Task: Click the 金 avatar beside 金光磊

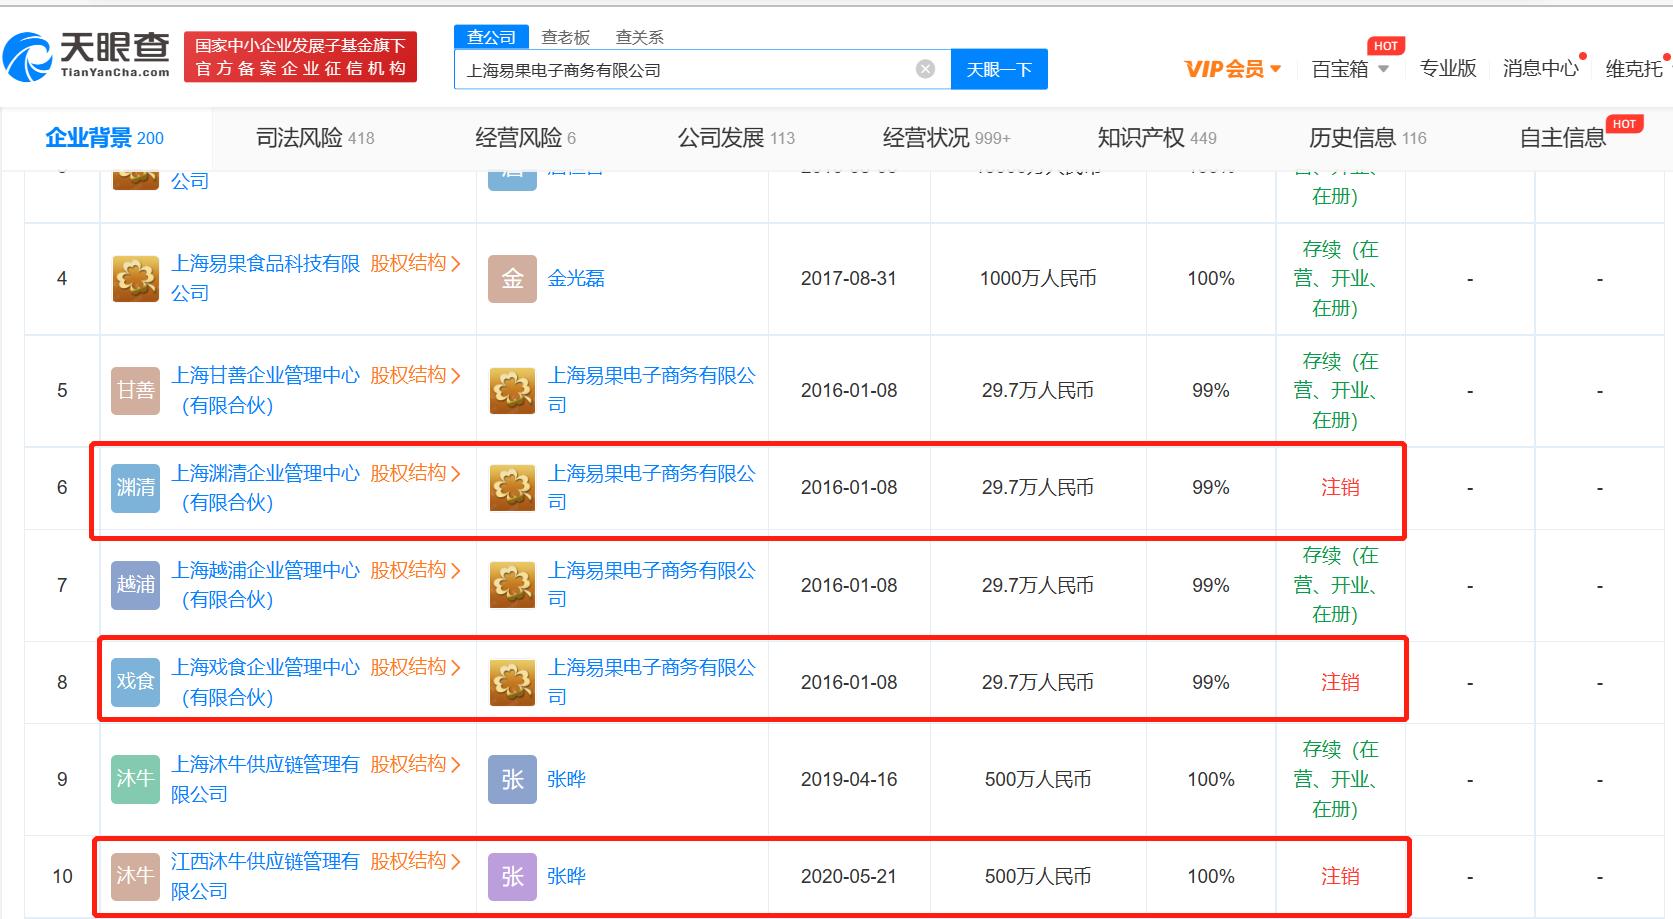Action: point(512,279)
